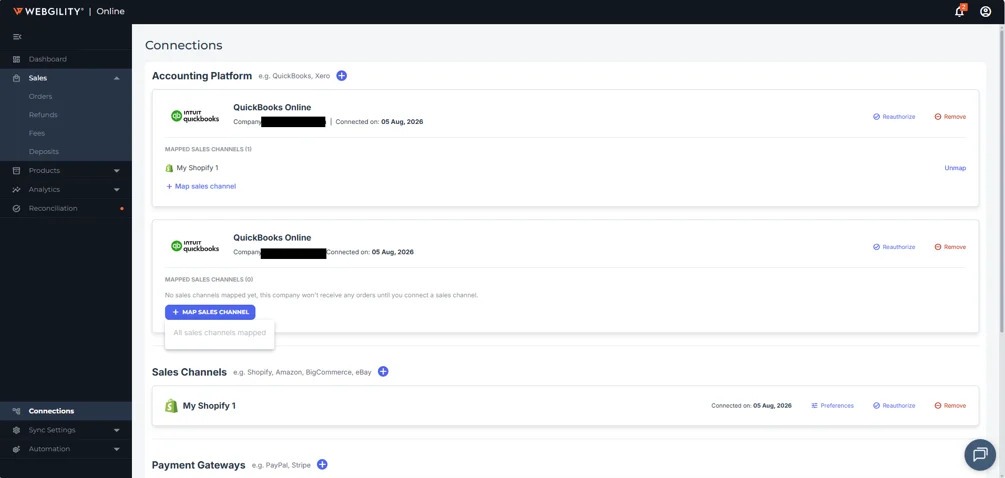
Task: Click the Sync Settings gear icon
Action: (x=17, y=430)
